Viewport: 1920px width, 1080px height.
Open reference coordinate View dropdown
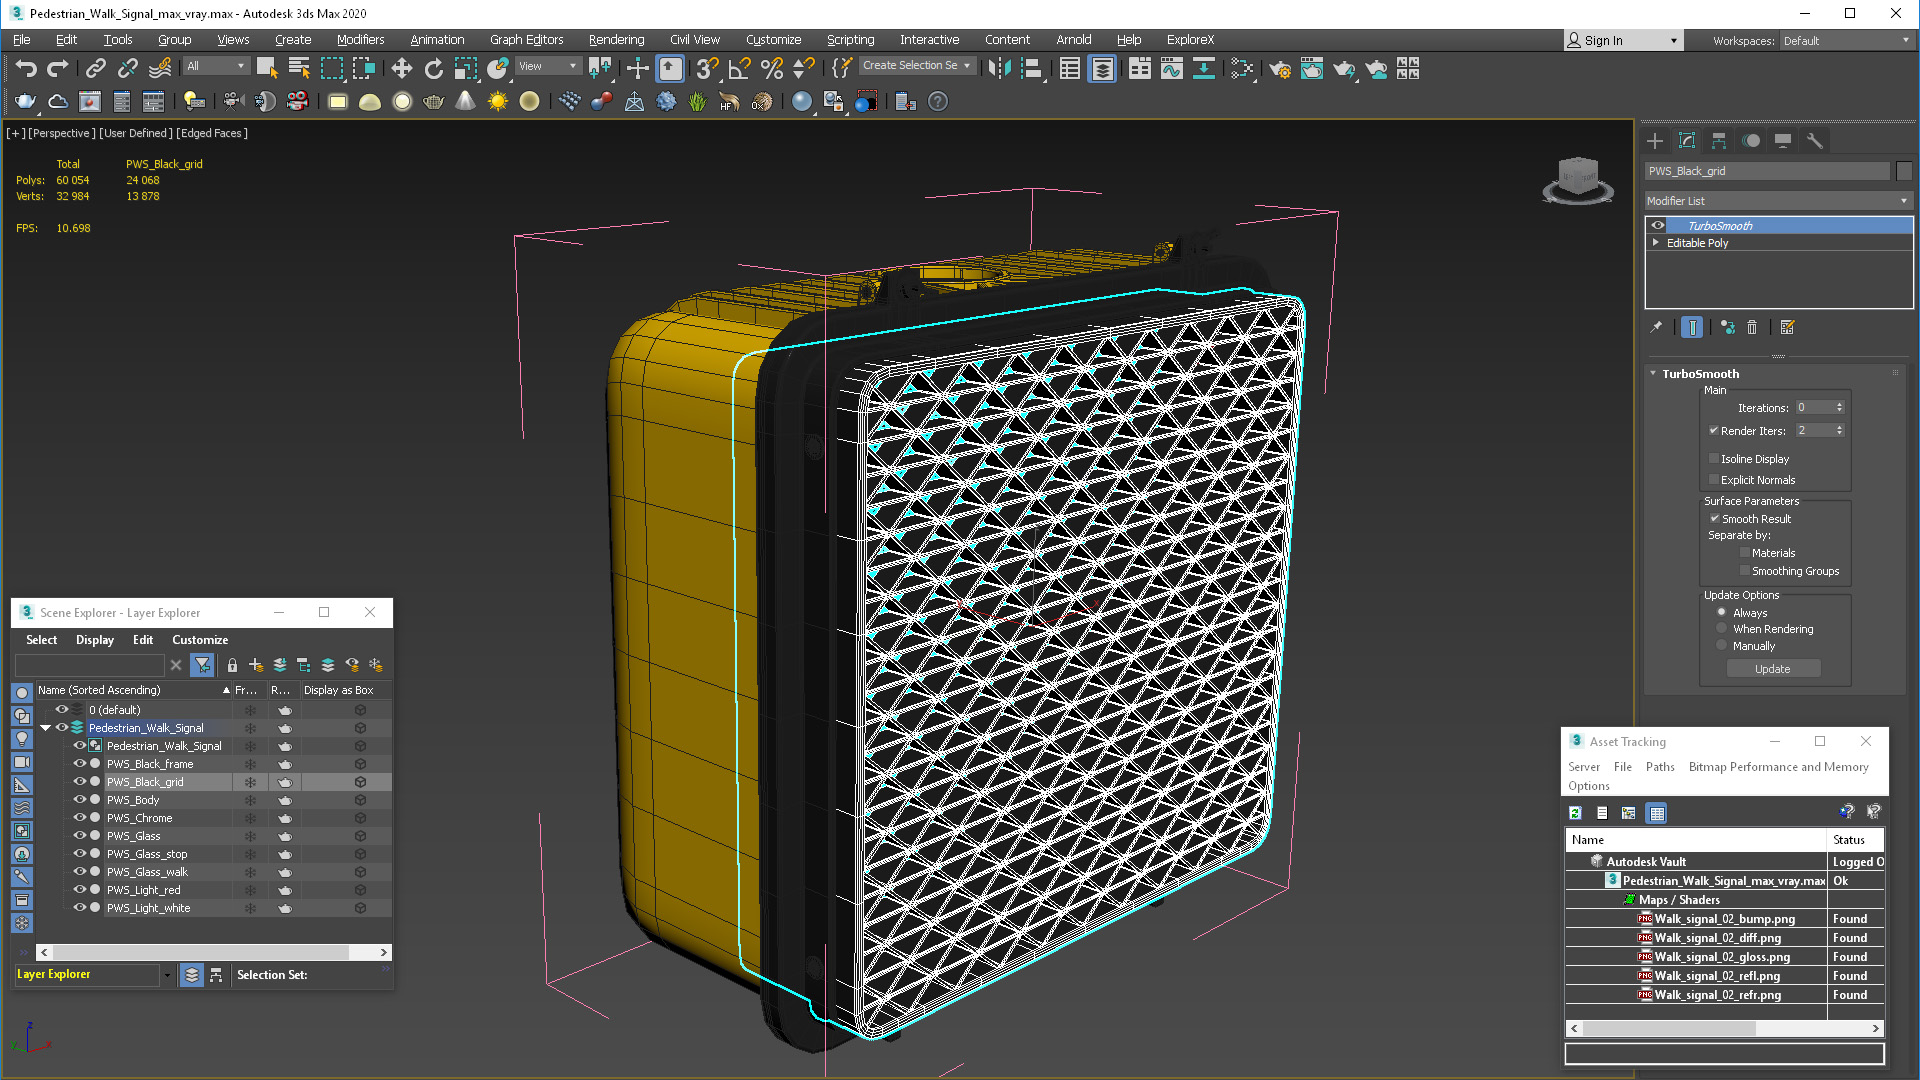[547, 66]
